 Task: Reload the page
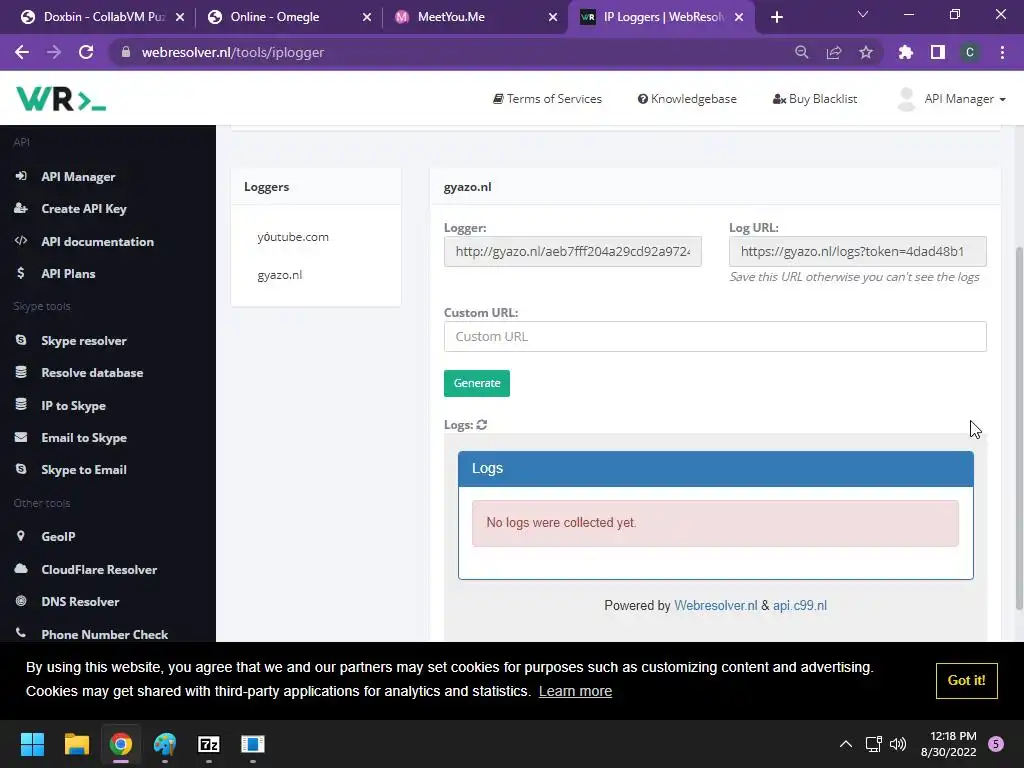click(x=86, y=52)
